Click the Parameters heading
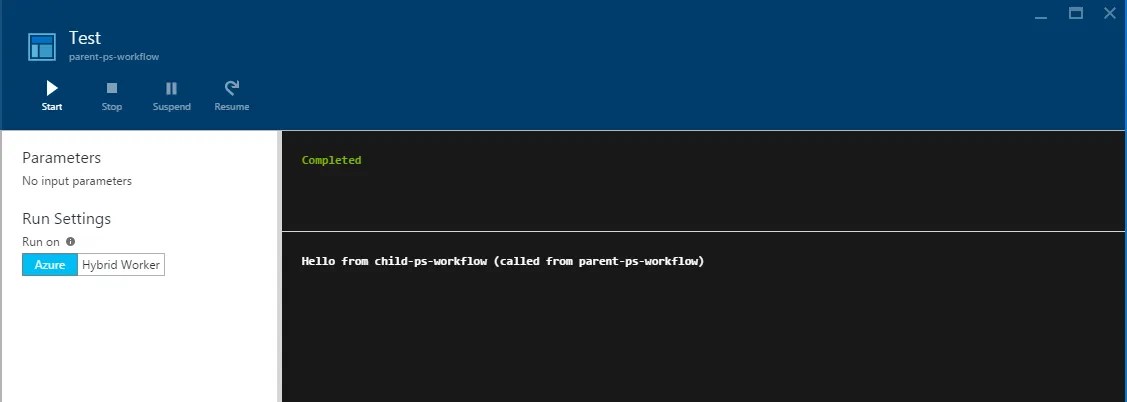 [62, 157]
